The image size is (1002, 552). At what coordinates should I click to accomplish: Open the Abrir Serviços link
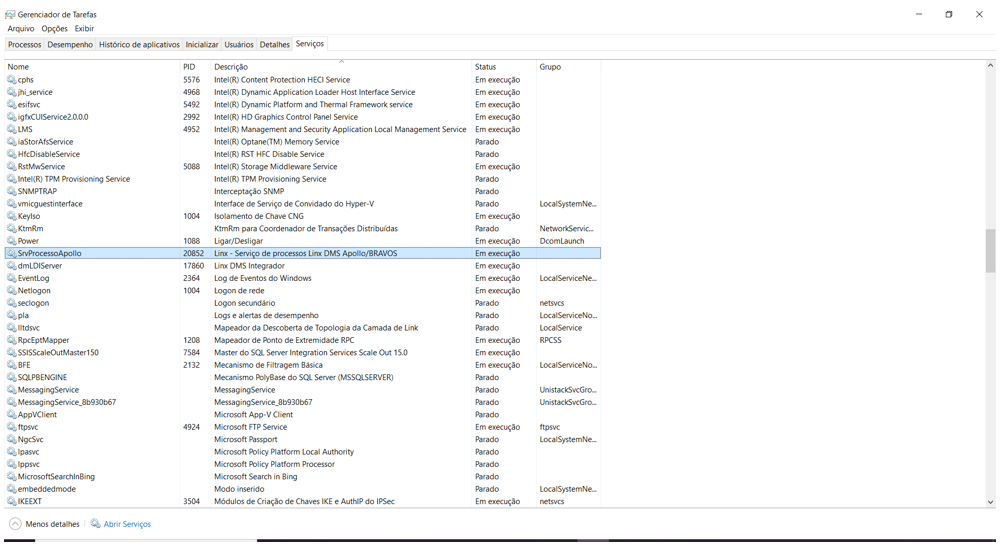[127, 524]
